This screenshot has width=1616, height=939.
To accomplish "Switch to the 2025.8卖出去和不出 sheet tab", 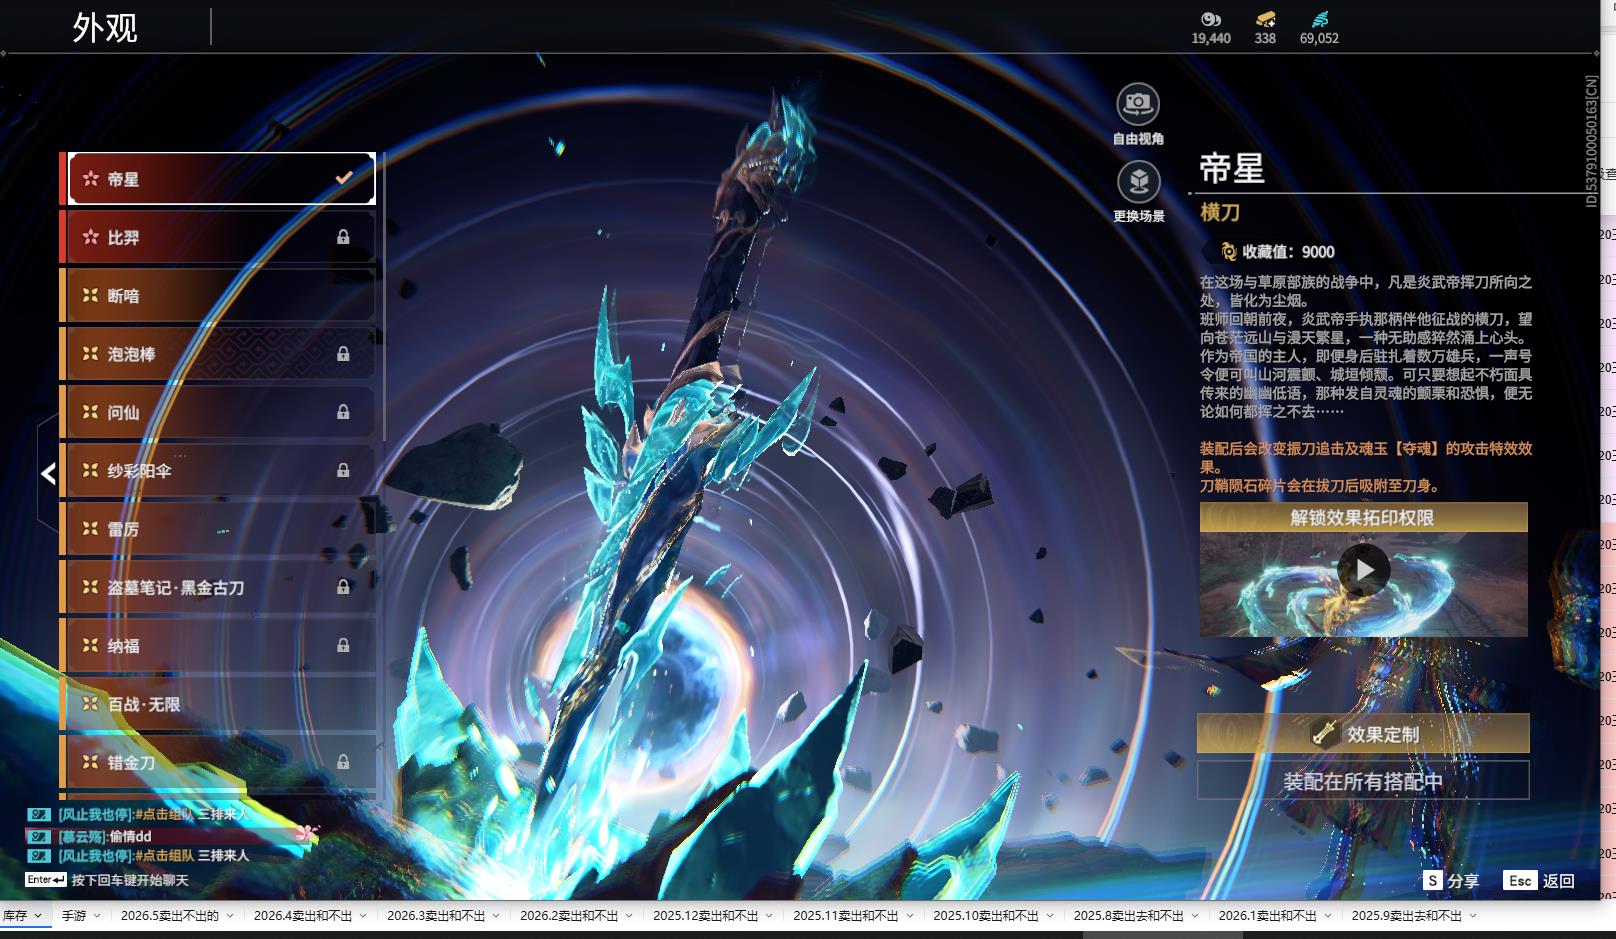I will 1129,916.
